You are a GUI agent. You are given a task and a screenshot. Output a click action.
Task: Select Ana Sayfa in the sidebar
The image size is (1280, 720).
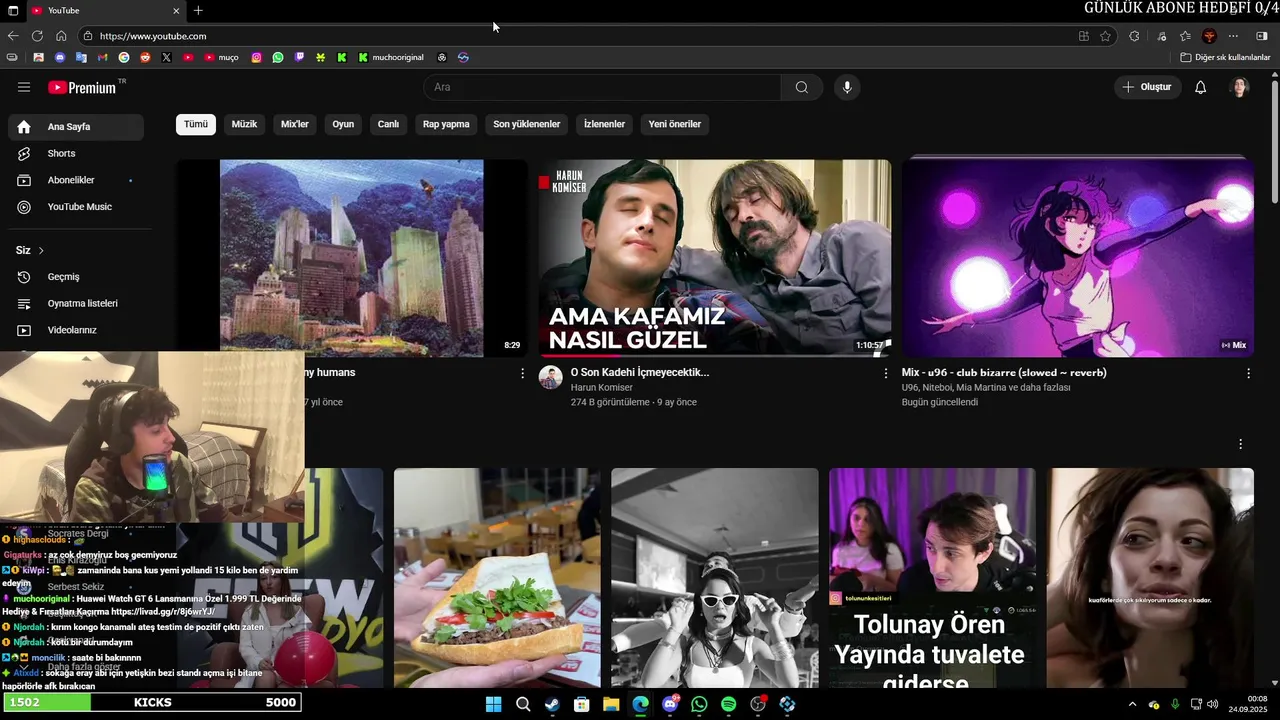(x=76, y=127)
